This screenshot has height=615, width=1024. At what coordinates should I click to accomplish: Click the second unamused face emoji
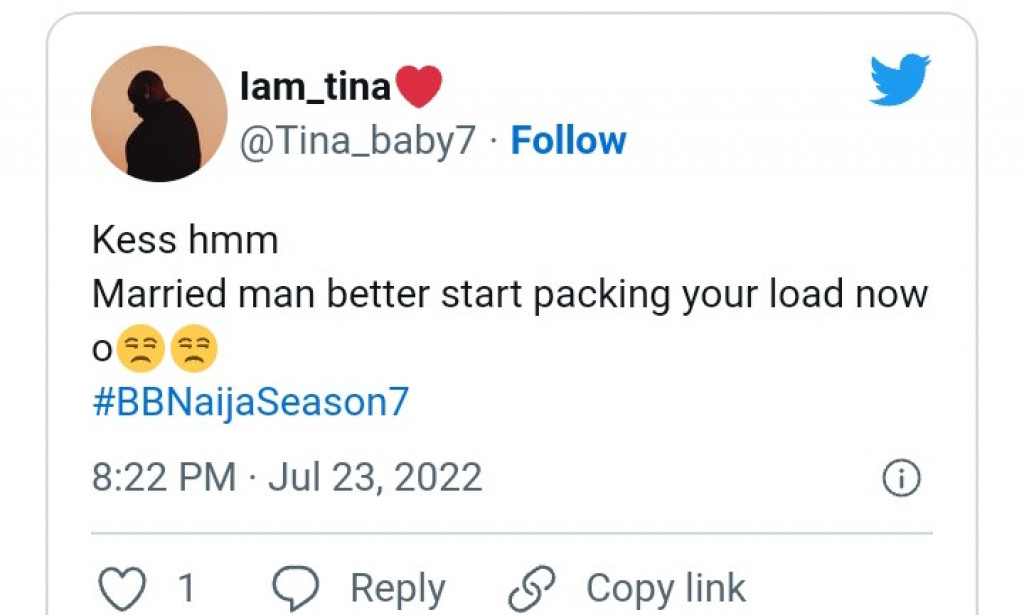192,349
